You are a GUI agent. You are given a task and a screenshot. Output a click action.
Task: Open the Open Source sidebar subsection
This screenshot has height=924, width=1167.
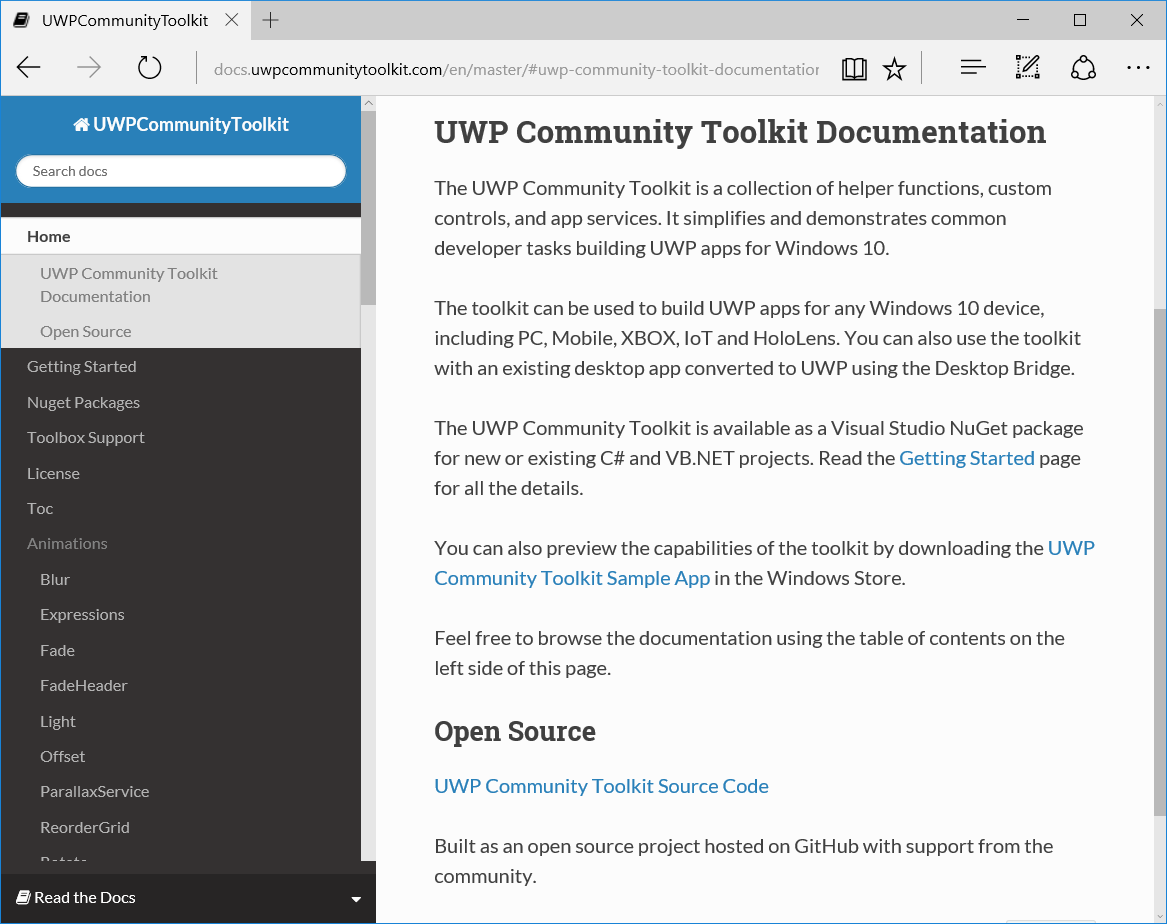pyautogui.click(x=86, y=331)
